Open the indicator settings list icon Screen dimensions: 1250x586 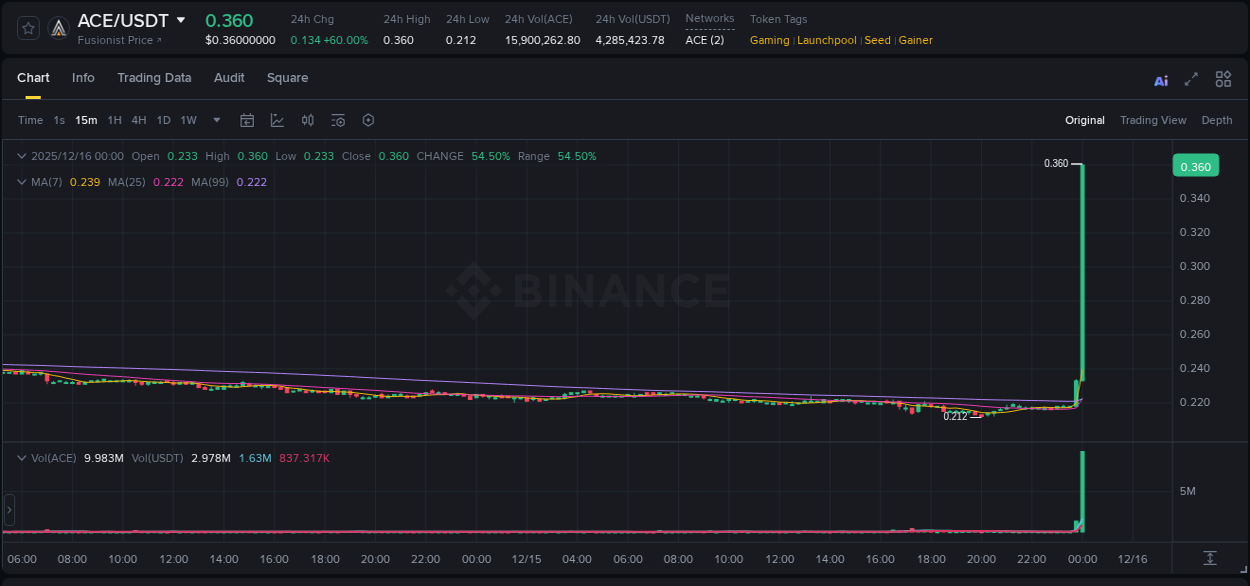[x=338, y=120]
